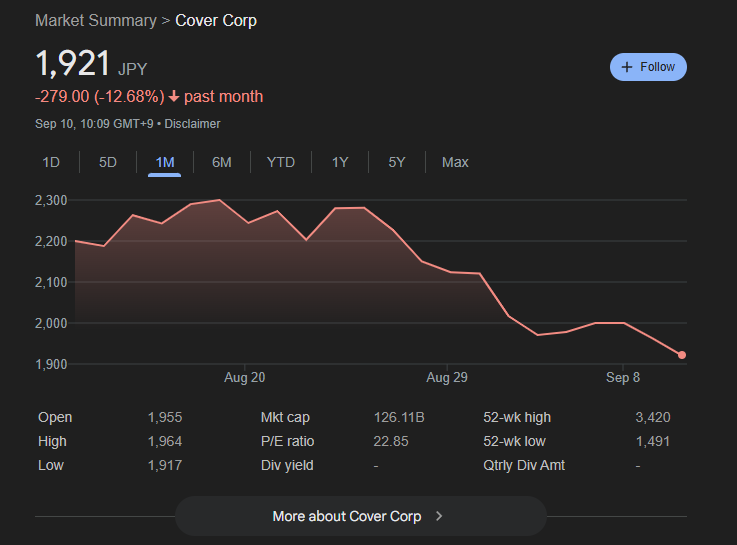Click the 52-wk low label
This screenshot has width=737, height=545.
(515, 441)
